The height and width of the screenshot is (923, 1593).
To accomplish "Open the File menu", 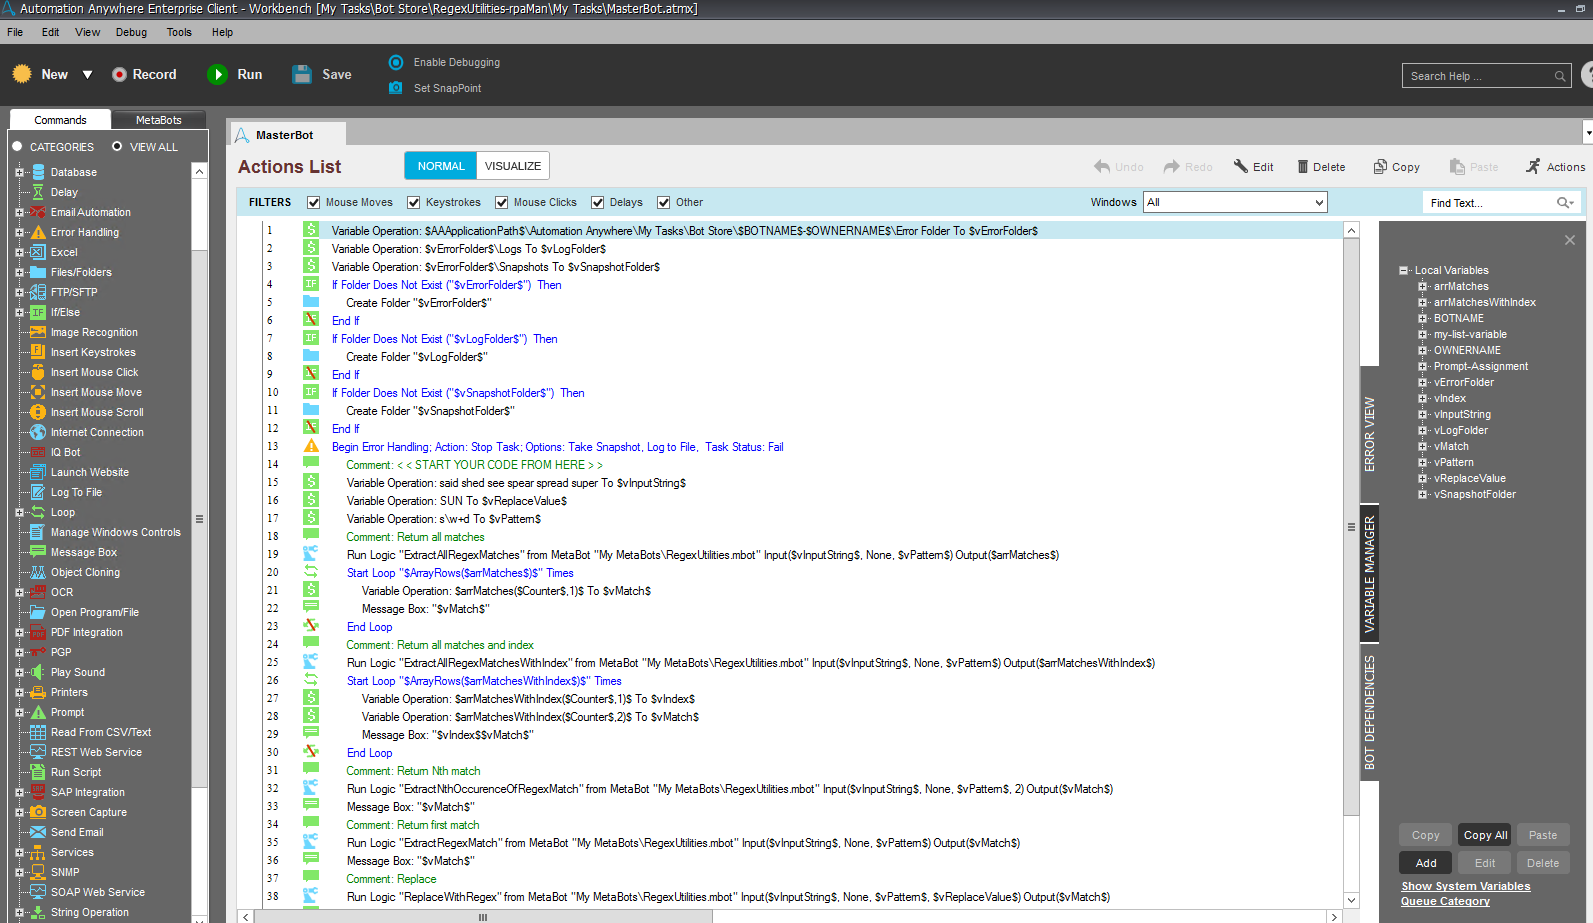I will pyautogui.click(x=15, y=32).
